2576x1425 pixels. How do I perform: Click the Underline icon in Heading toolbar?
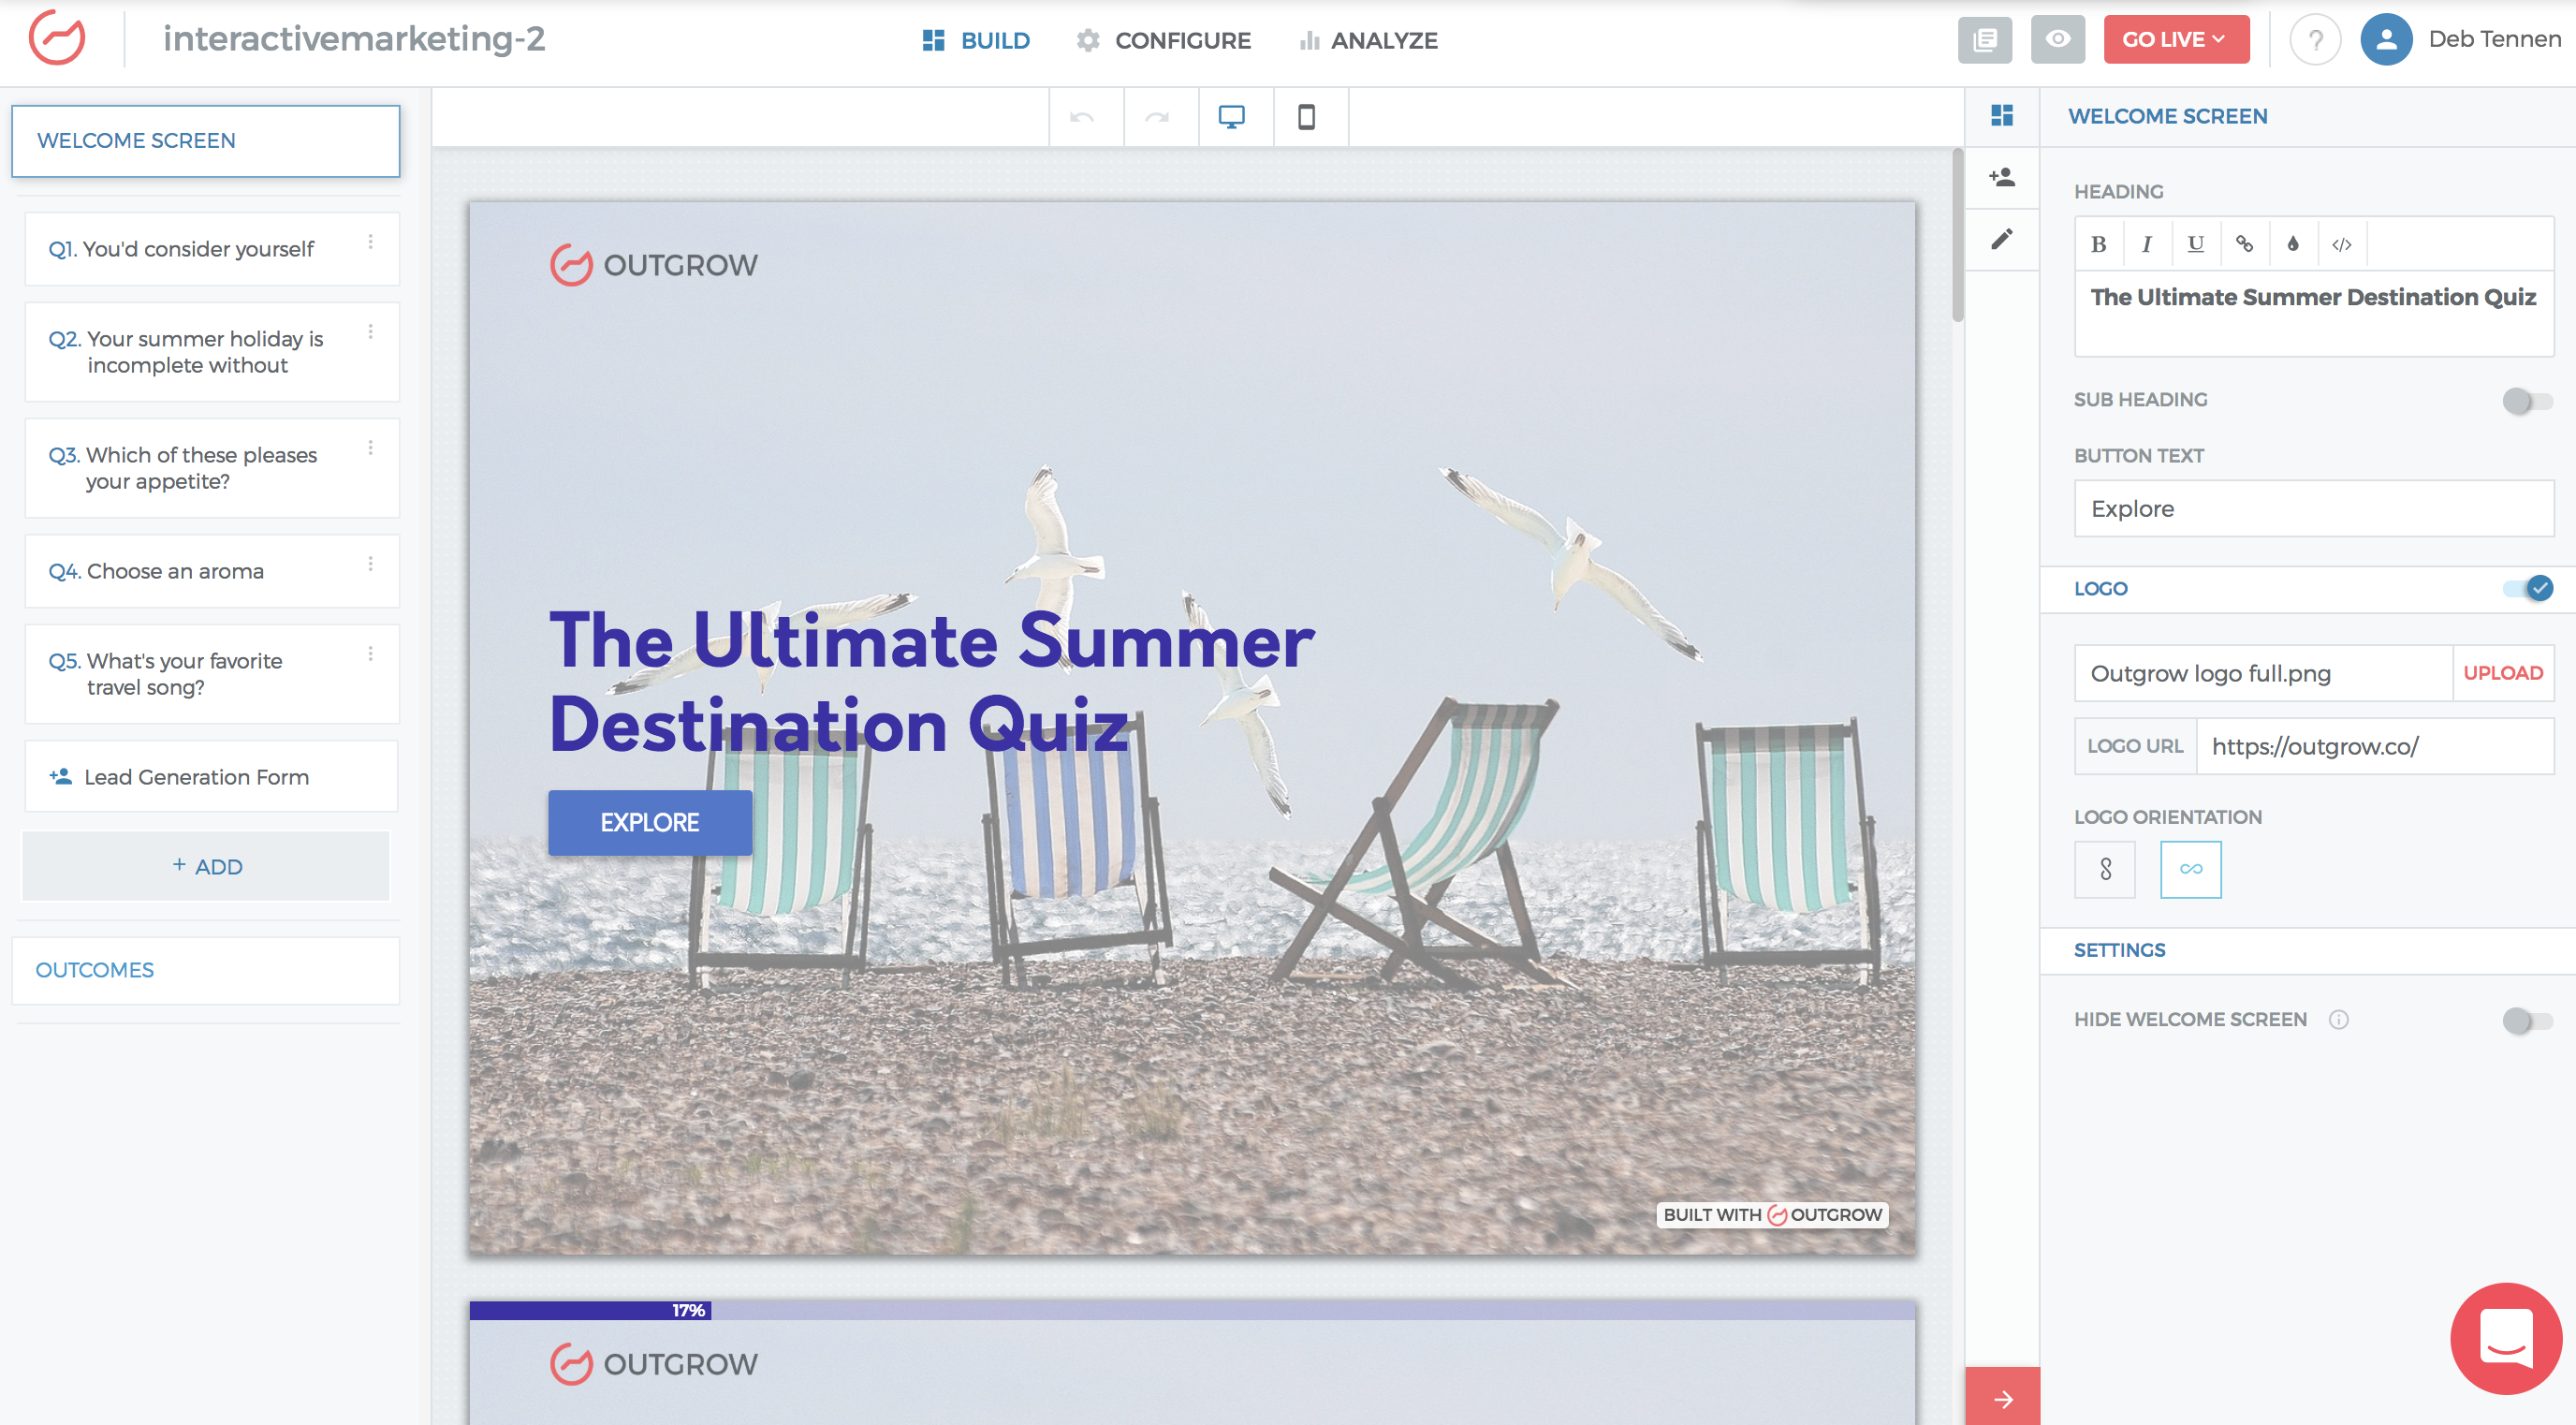coord(2195,244)
